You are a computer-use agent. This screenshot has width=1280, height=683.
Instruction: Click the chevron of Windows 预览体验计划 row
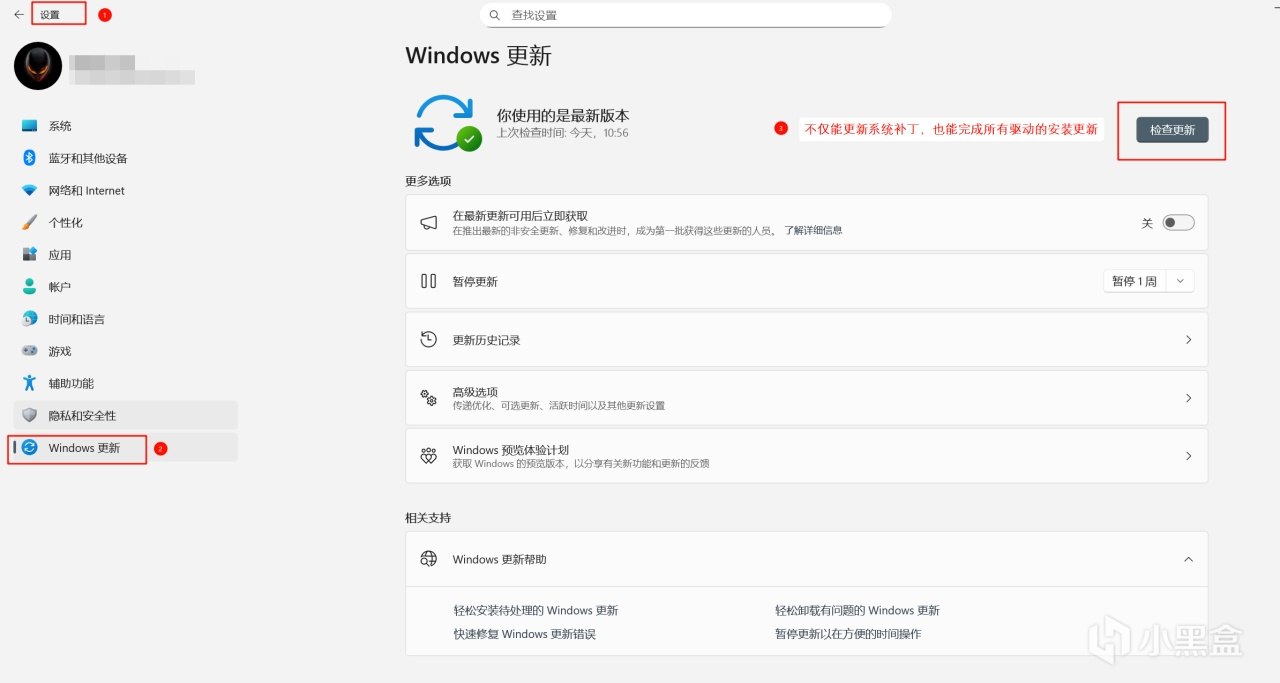pyautogui.click(x=1188, y=456)
